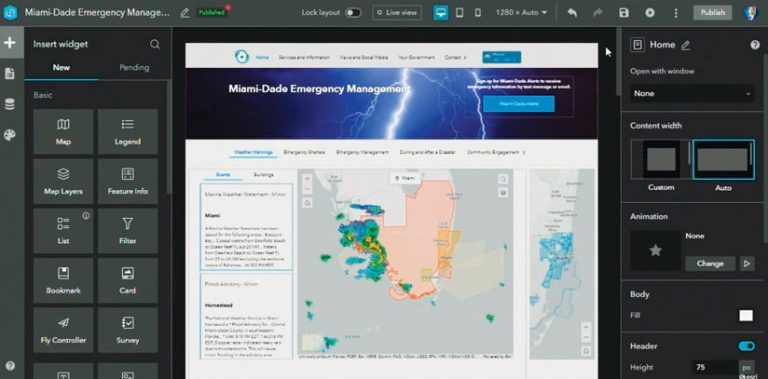Select the Custom content width option
The width and height of the screenshot is (768, 379).
tap(661, 160)
